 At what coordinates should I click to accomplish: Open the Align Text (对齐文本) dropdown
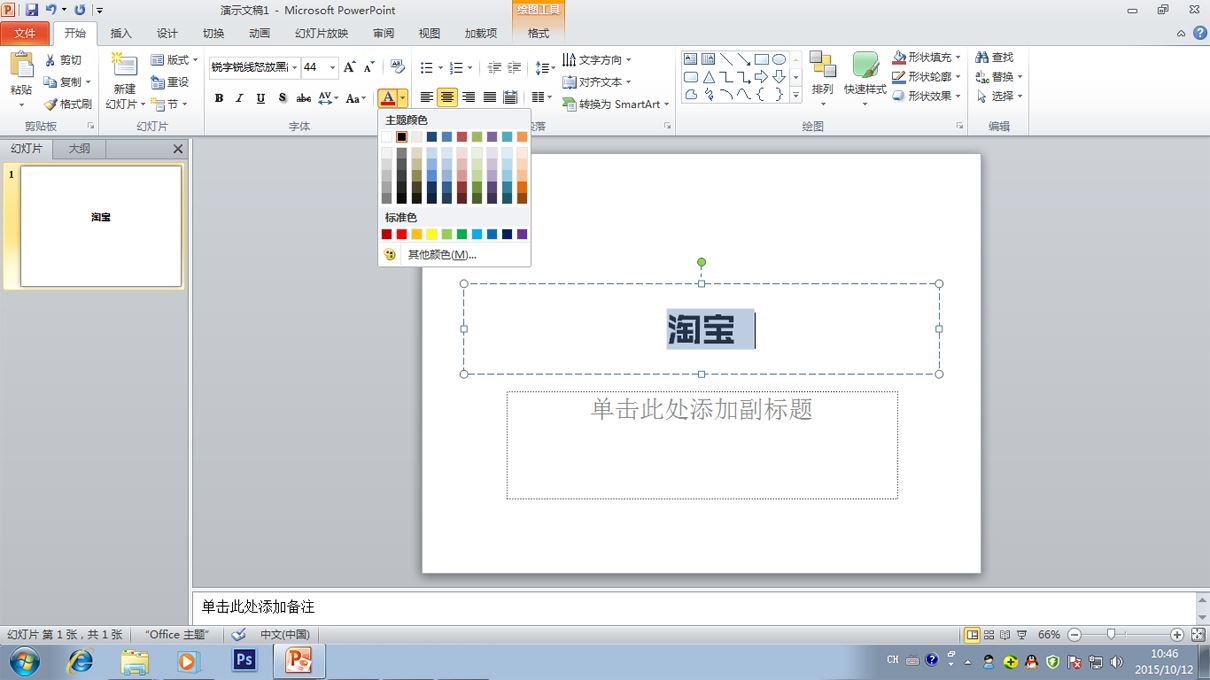pyautogui.click(x=597, y=82)
